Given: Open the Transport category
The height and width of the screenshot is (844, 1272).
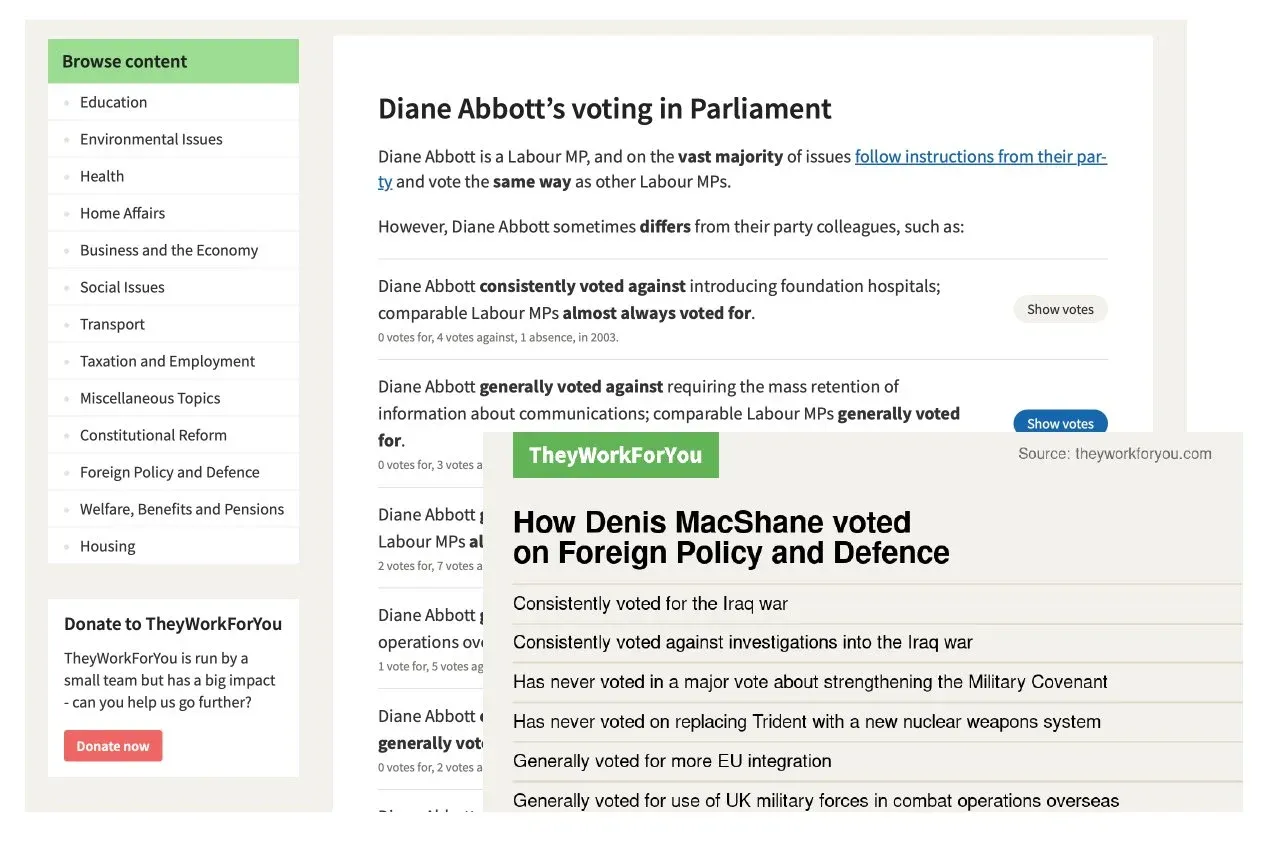Looking at the screenshot, I should click(112, 324).
